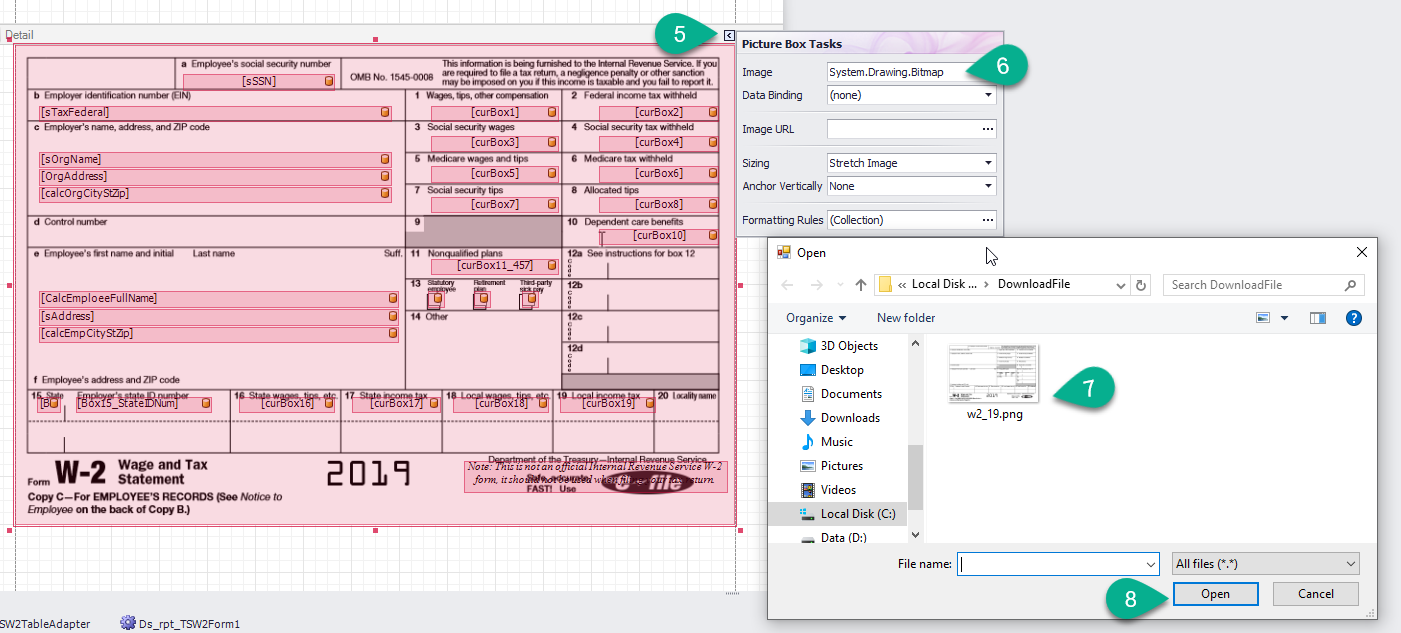Click the data-binding icon on the [sSSN] field
The height and width of the screenshot is (633, 1401).
(x=328, y=81)
